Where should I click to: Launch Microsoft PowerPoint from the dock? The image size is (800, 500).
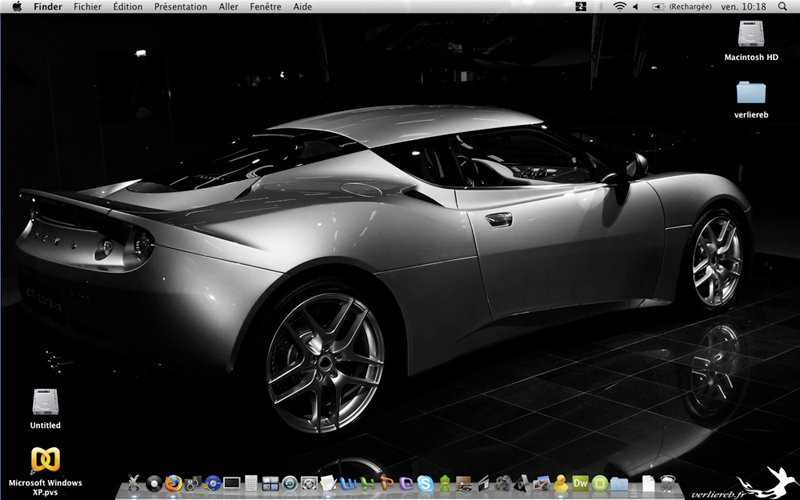(x=387, y=483)
